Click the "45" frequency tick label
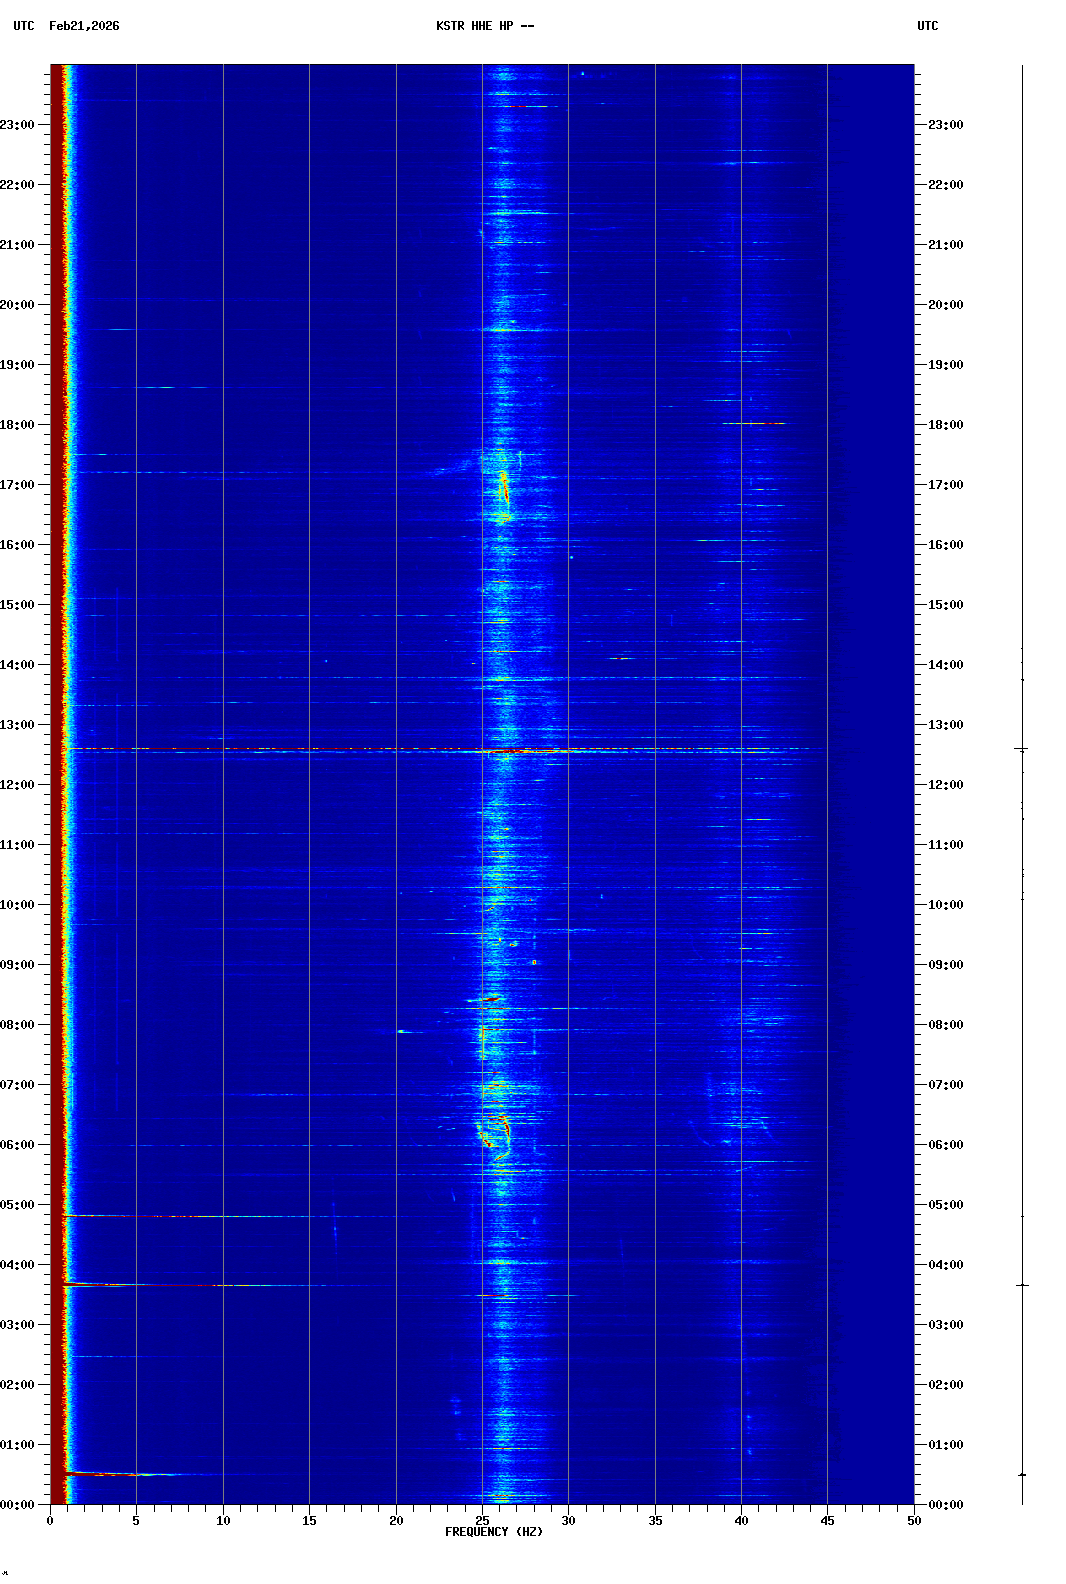 point(827,1521)
